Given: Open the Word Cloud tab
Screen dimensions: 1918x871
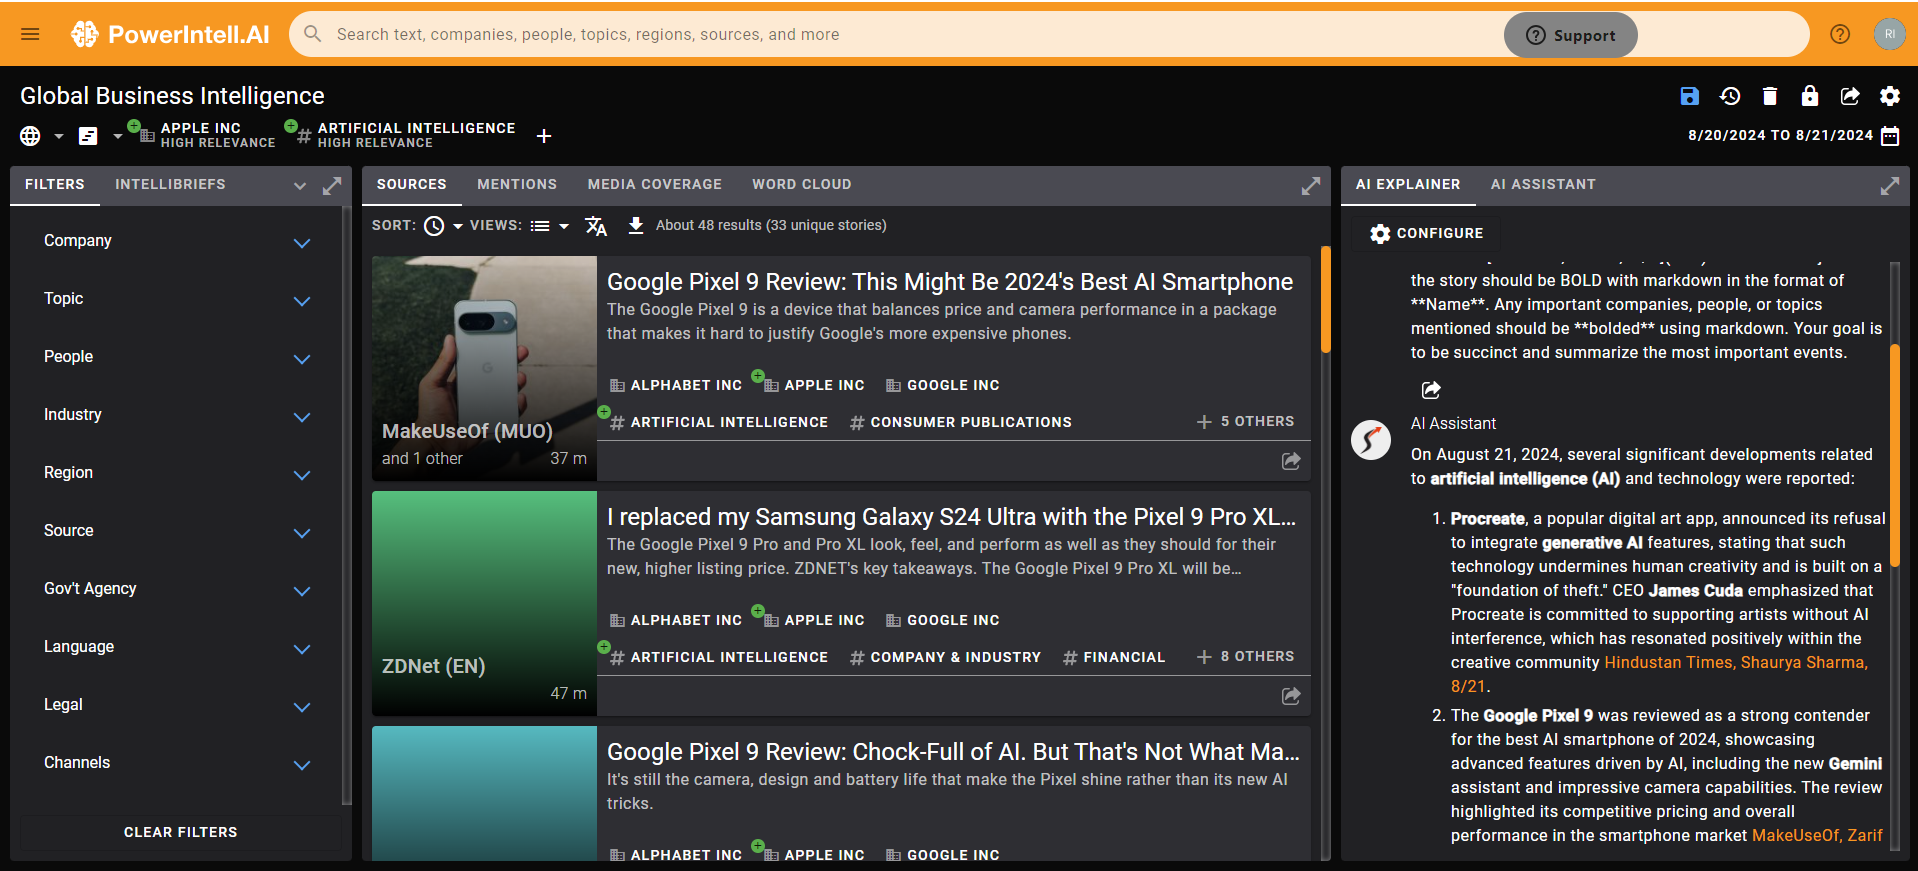Looking at the screenshot, I should 802,185.
